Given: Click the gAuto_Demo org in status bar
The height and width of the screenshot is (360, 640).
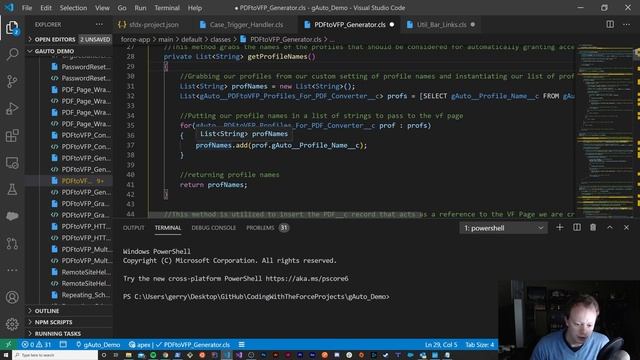Looking at the screenshot, I should (x=98, y=344).
